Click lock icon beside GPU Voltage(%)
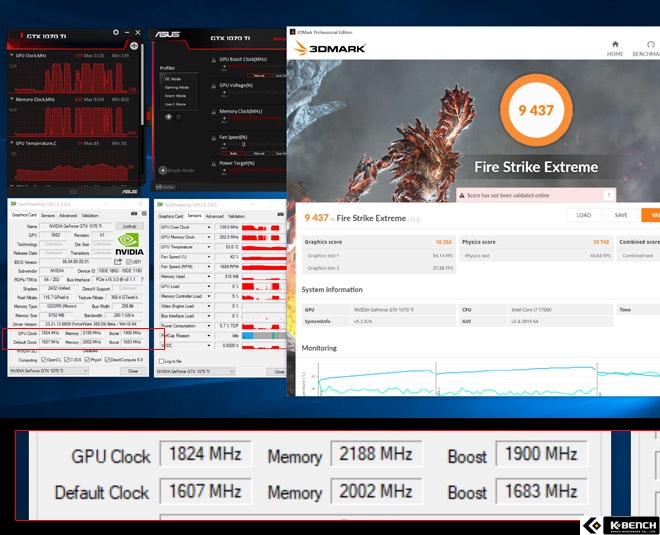 tap(214, 86)
